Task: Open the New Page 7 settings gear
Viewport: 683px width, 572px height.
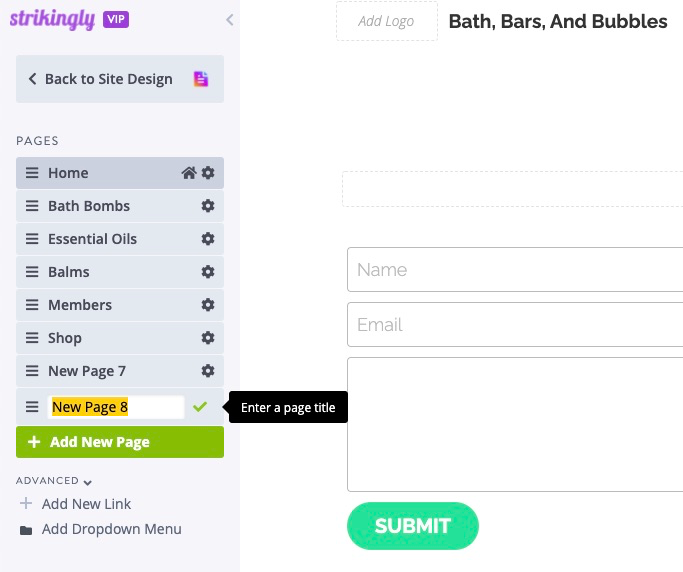Action: point(208,371)
